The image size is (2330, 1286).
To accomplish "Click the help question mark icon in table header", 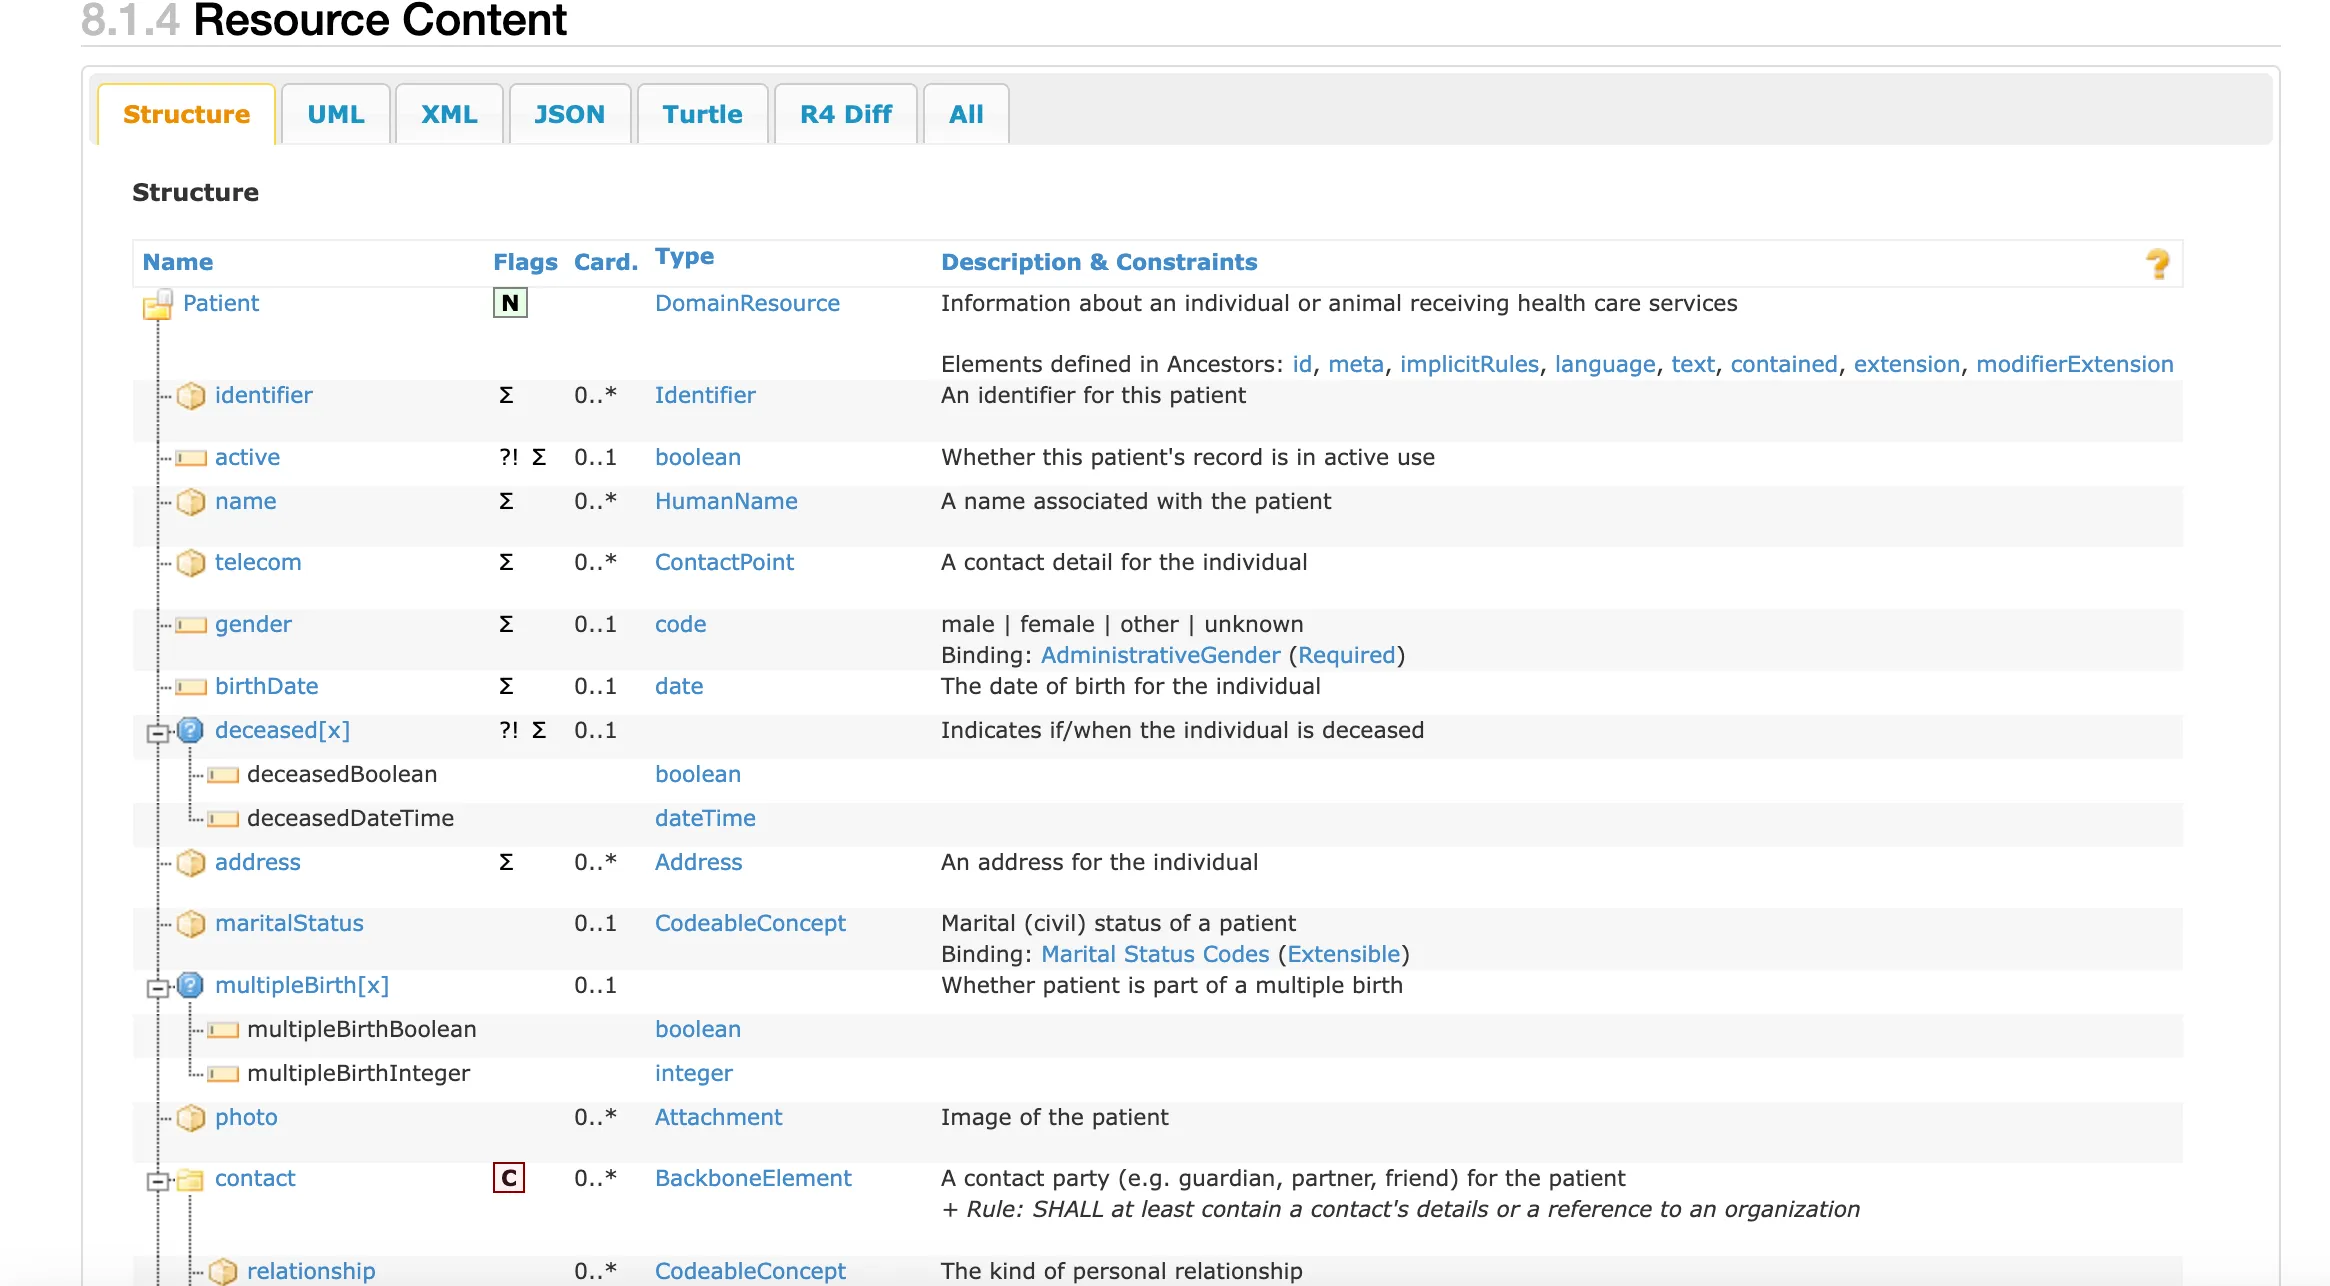I will coord(2158,263).
